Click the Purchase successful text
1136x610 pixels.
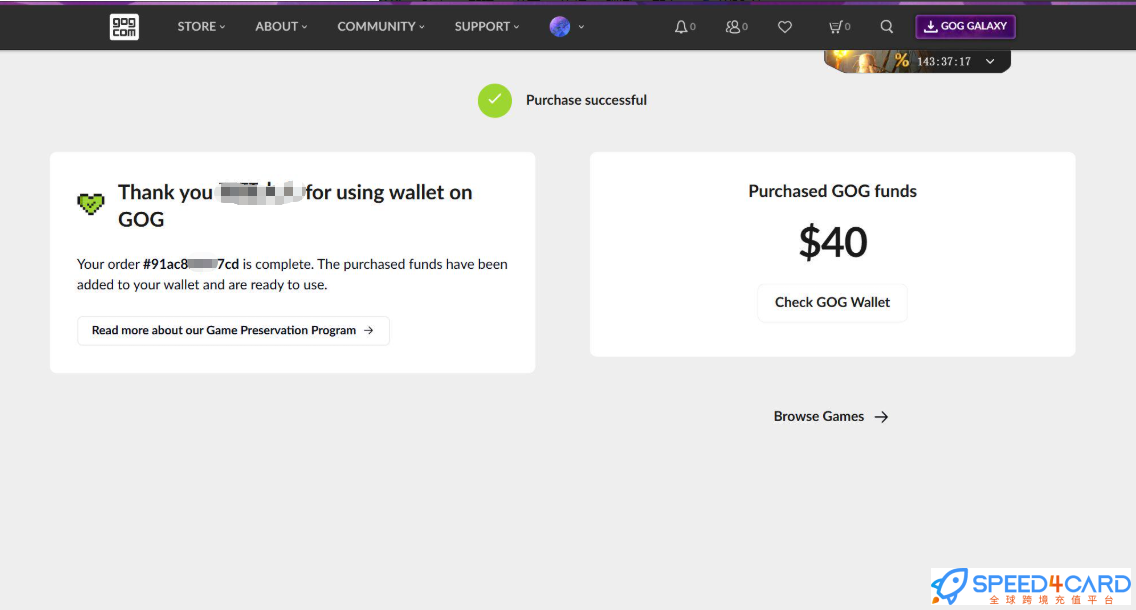[586, 100]
